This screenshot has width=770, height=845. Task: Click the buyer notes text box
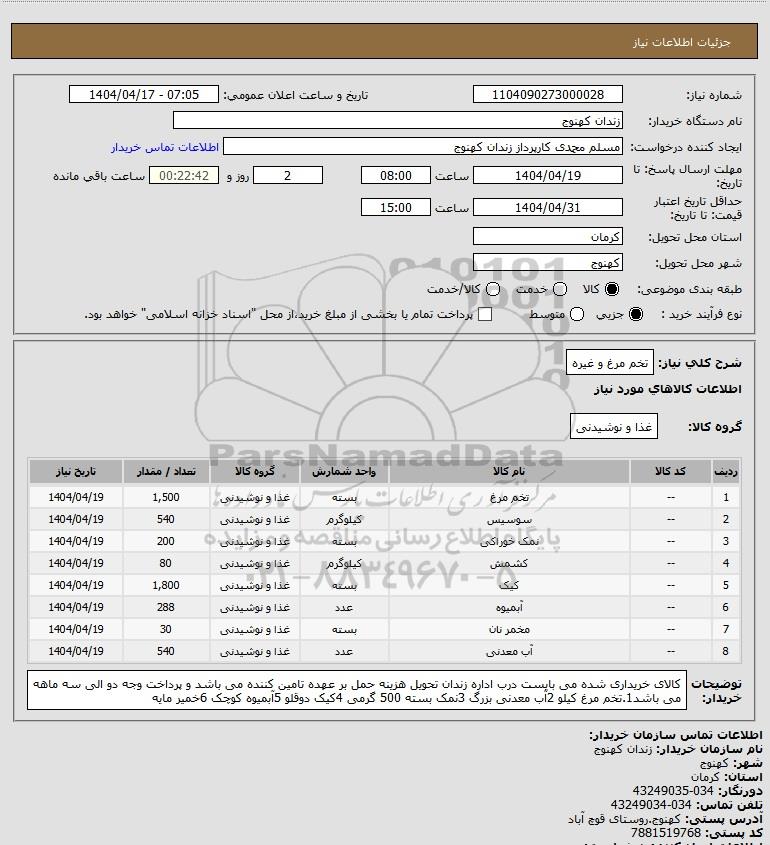tap(357, 690)
